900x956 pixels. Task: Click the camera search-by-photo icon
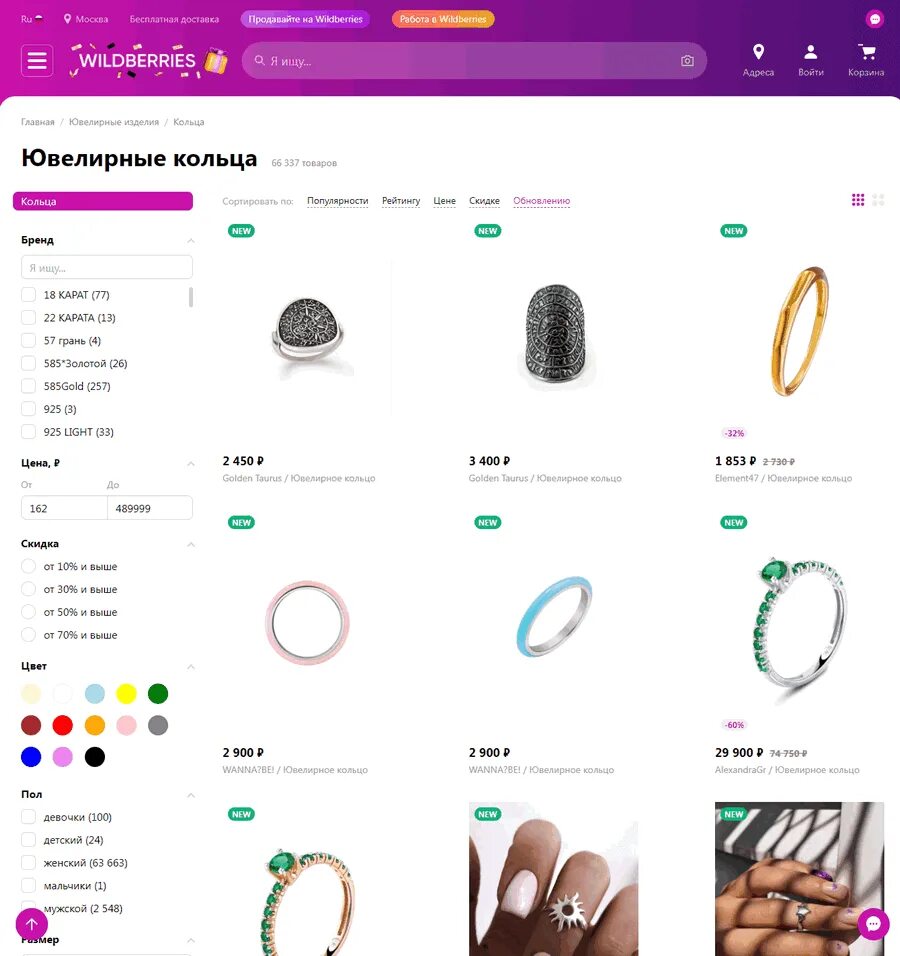click(x=687, y=60)
